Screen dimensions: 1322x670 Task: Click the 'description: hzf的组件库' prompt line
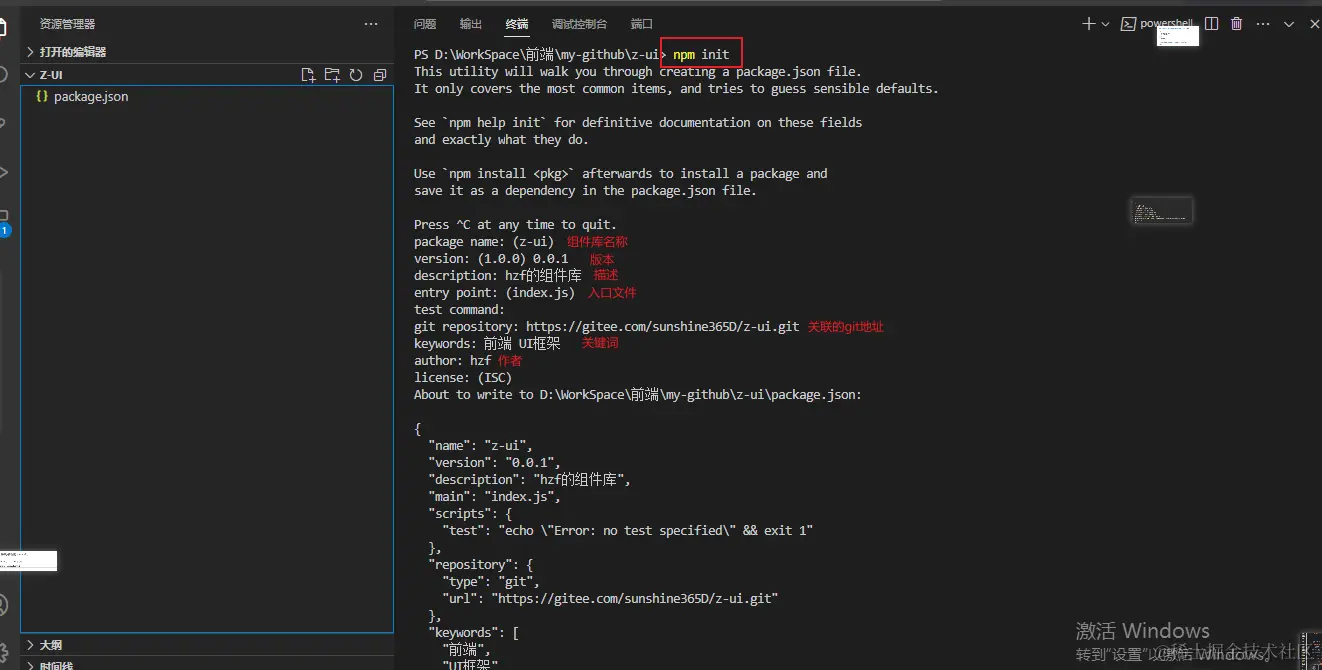(x=497, y=276)
